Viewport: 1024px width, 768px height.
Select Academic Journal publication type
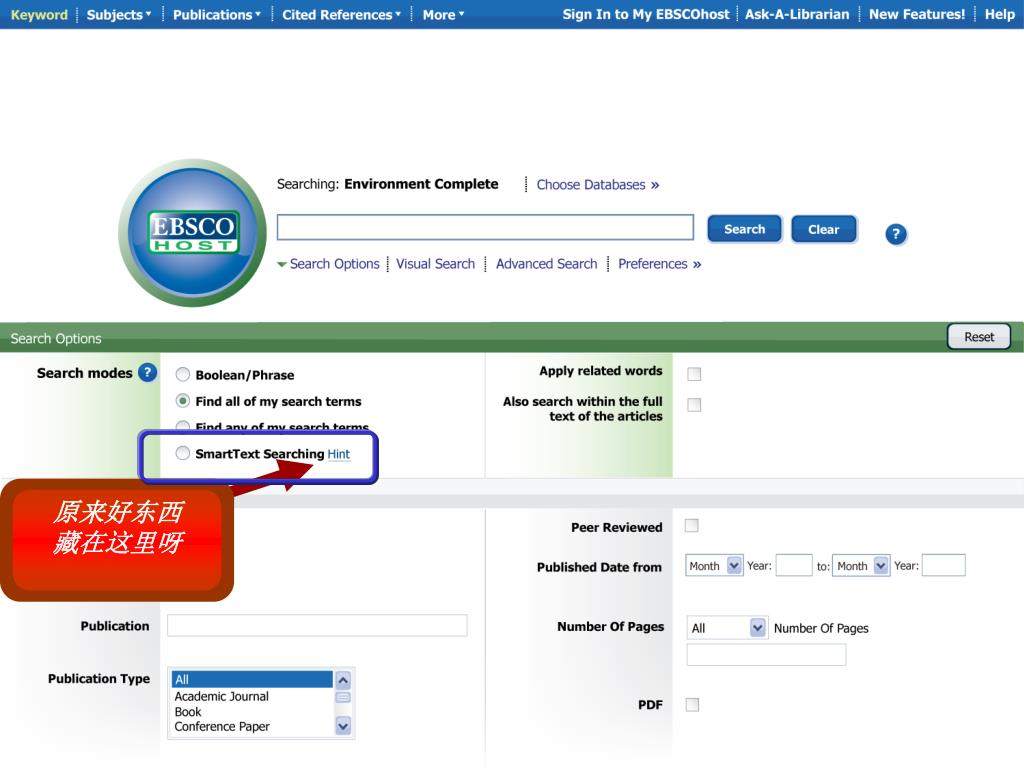coord(221,696)
